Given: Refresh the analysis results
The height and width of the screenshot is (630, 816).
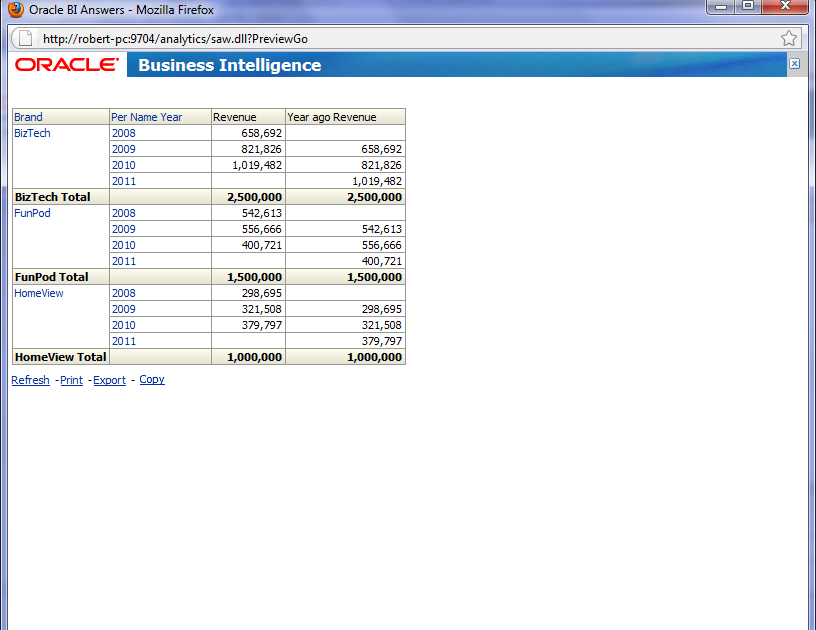Looking at the screenshot, I should coord(30,379).
